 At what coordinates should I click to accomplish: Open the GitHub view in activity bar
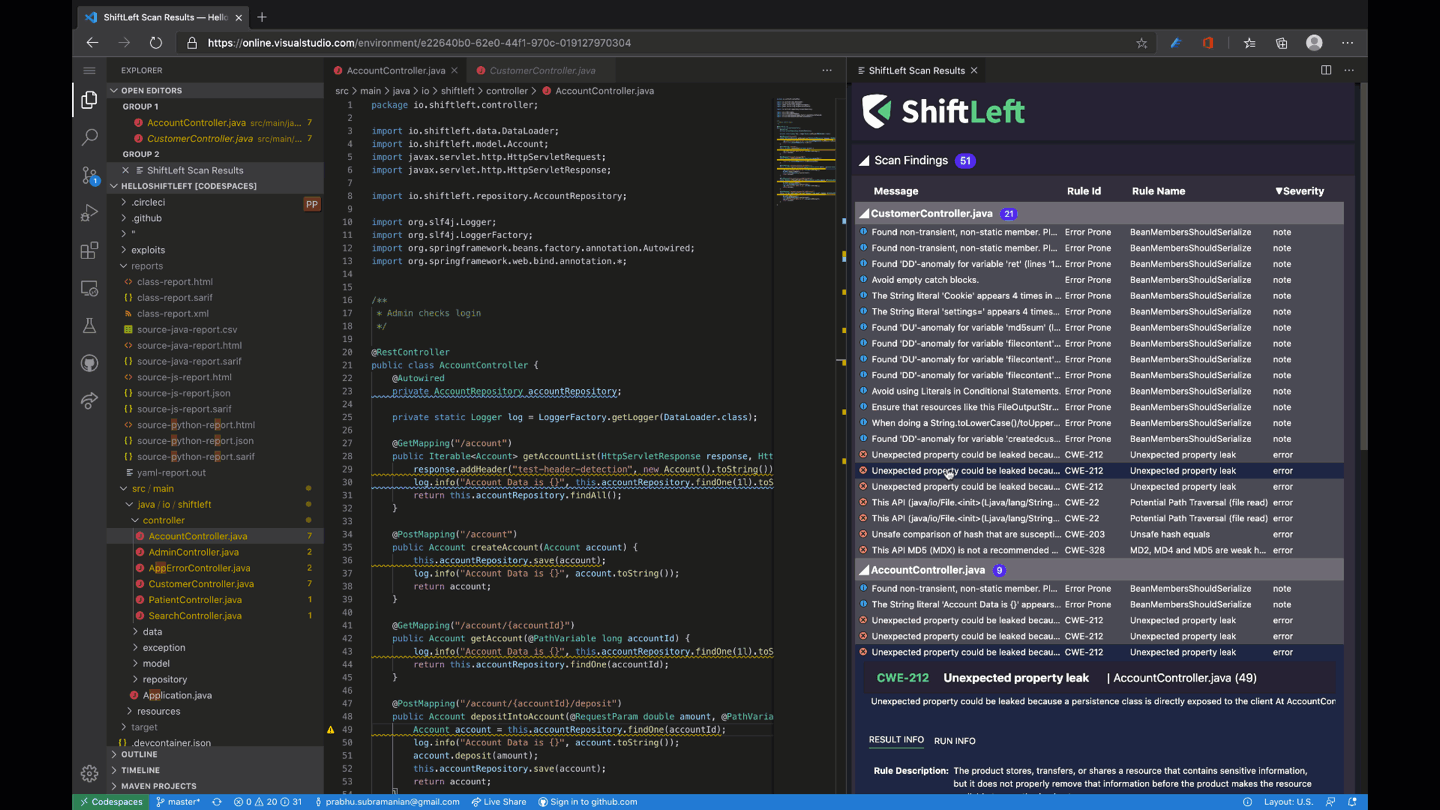(89, 363)
